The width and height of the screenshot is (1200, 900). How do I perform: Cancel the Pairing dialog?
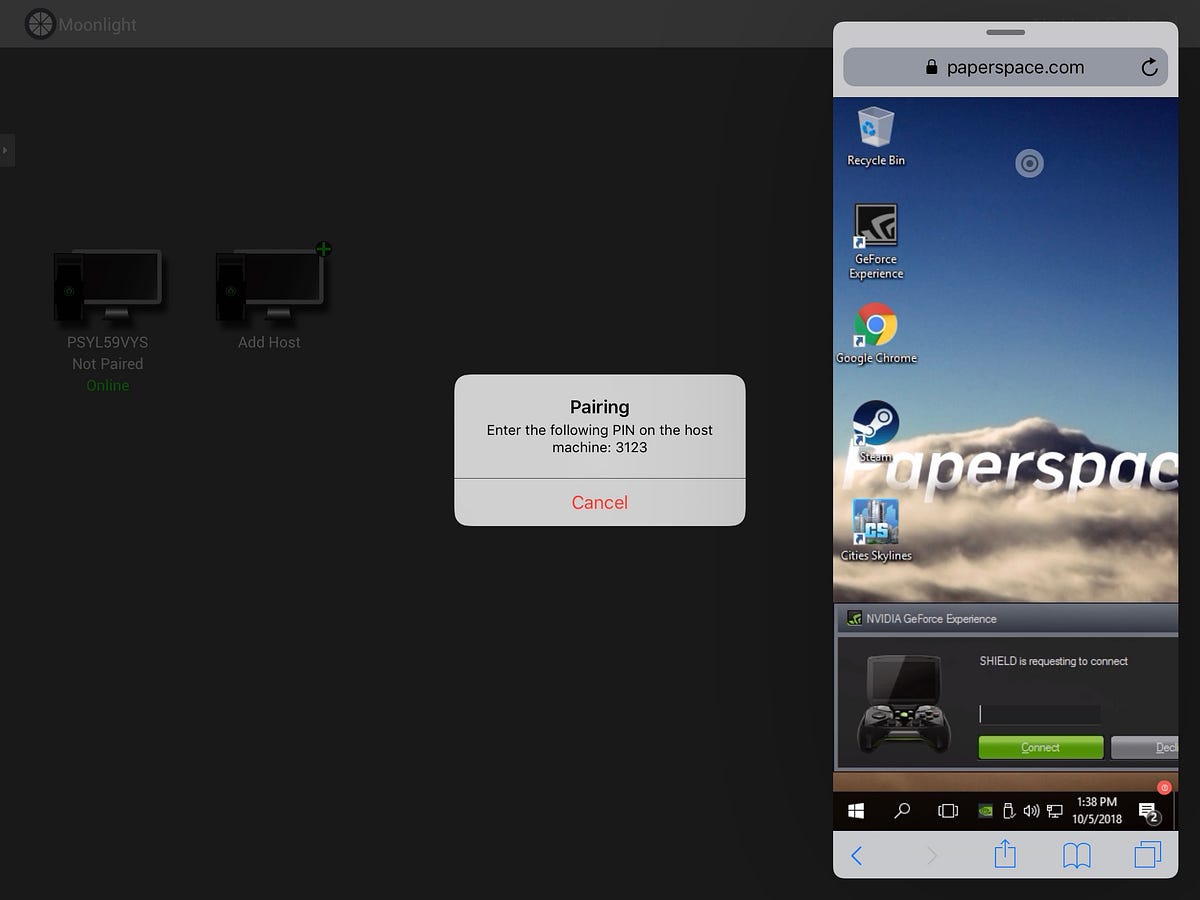[x=600, y=502]
